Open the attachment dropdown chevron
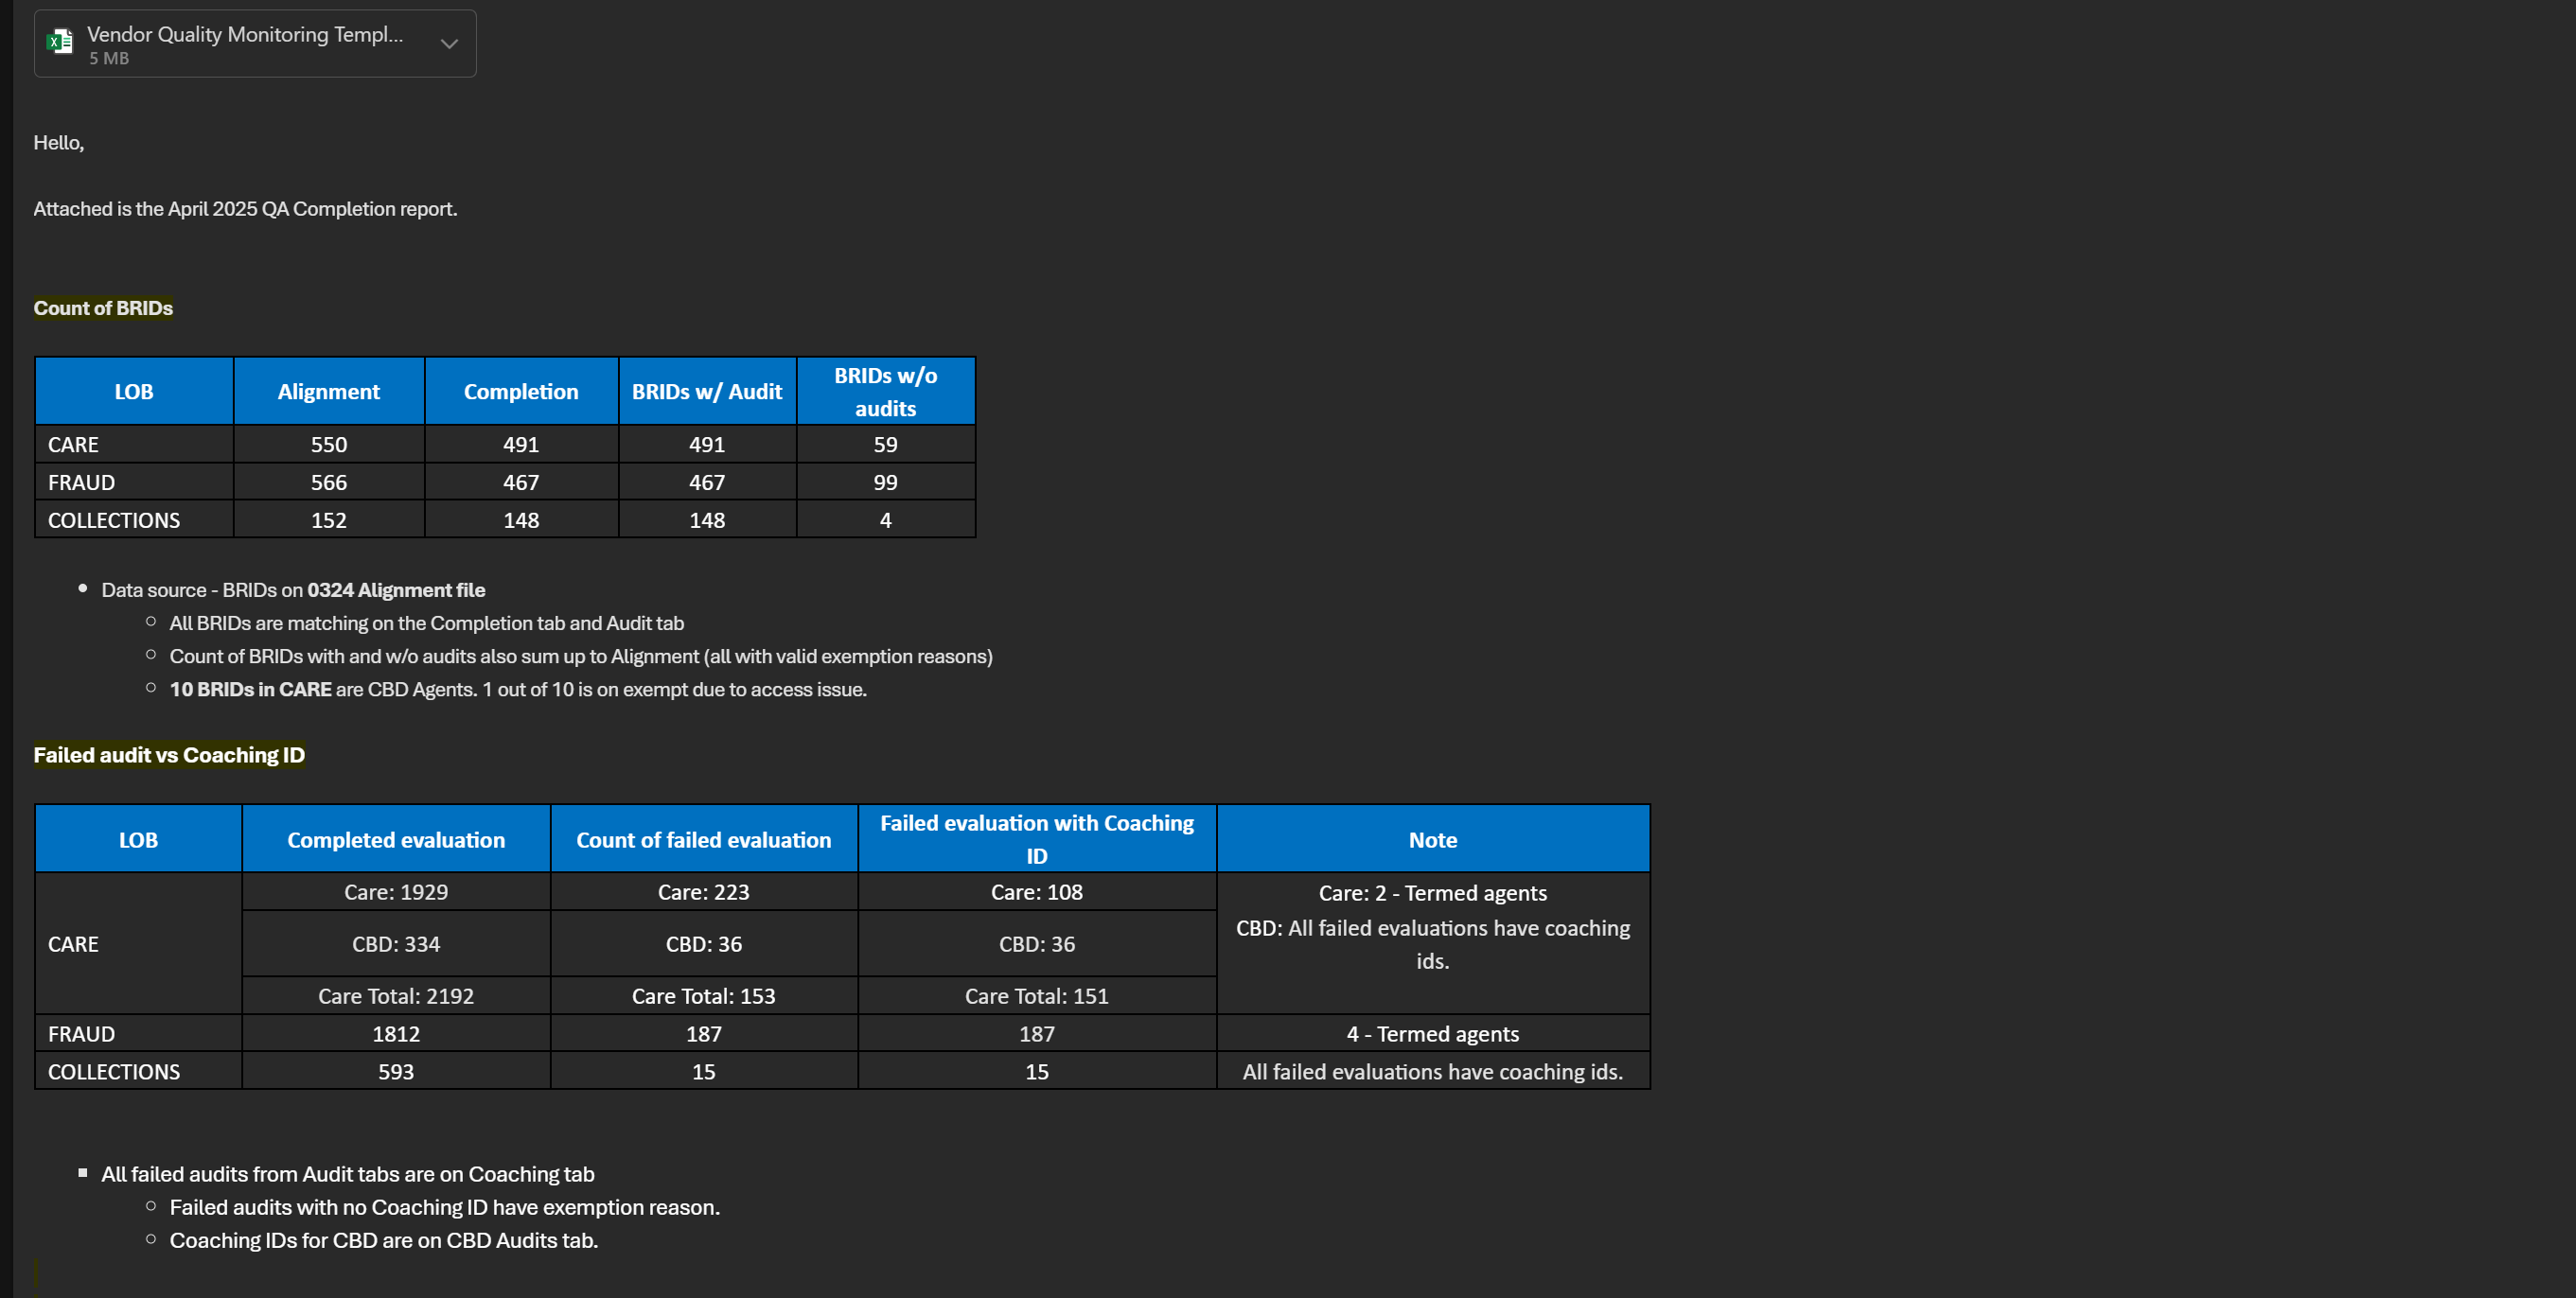 449,44
